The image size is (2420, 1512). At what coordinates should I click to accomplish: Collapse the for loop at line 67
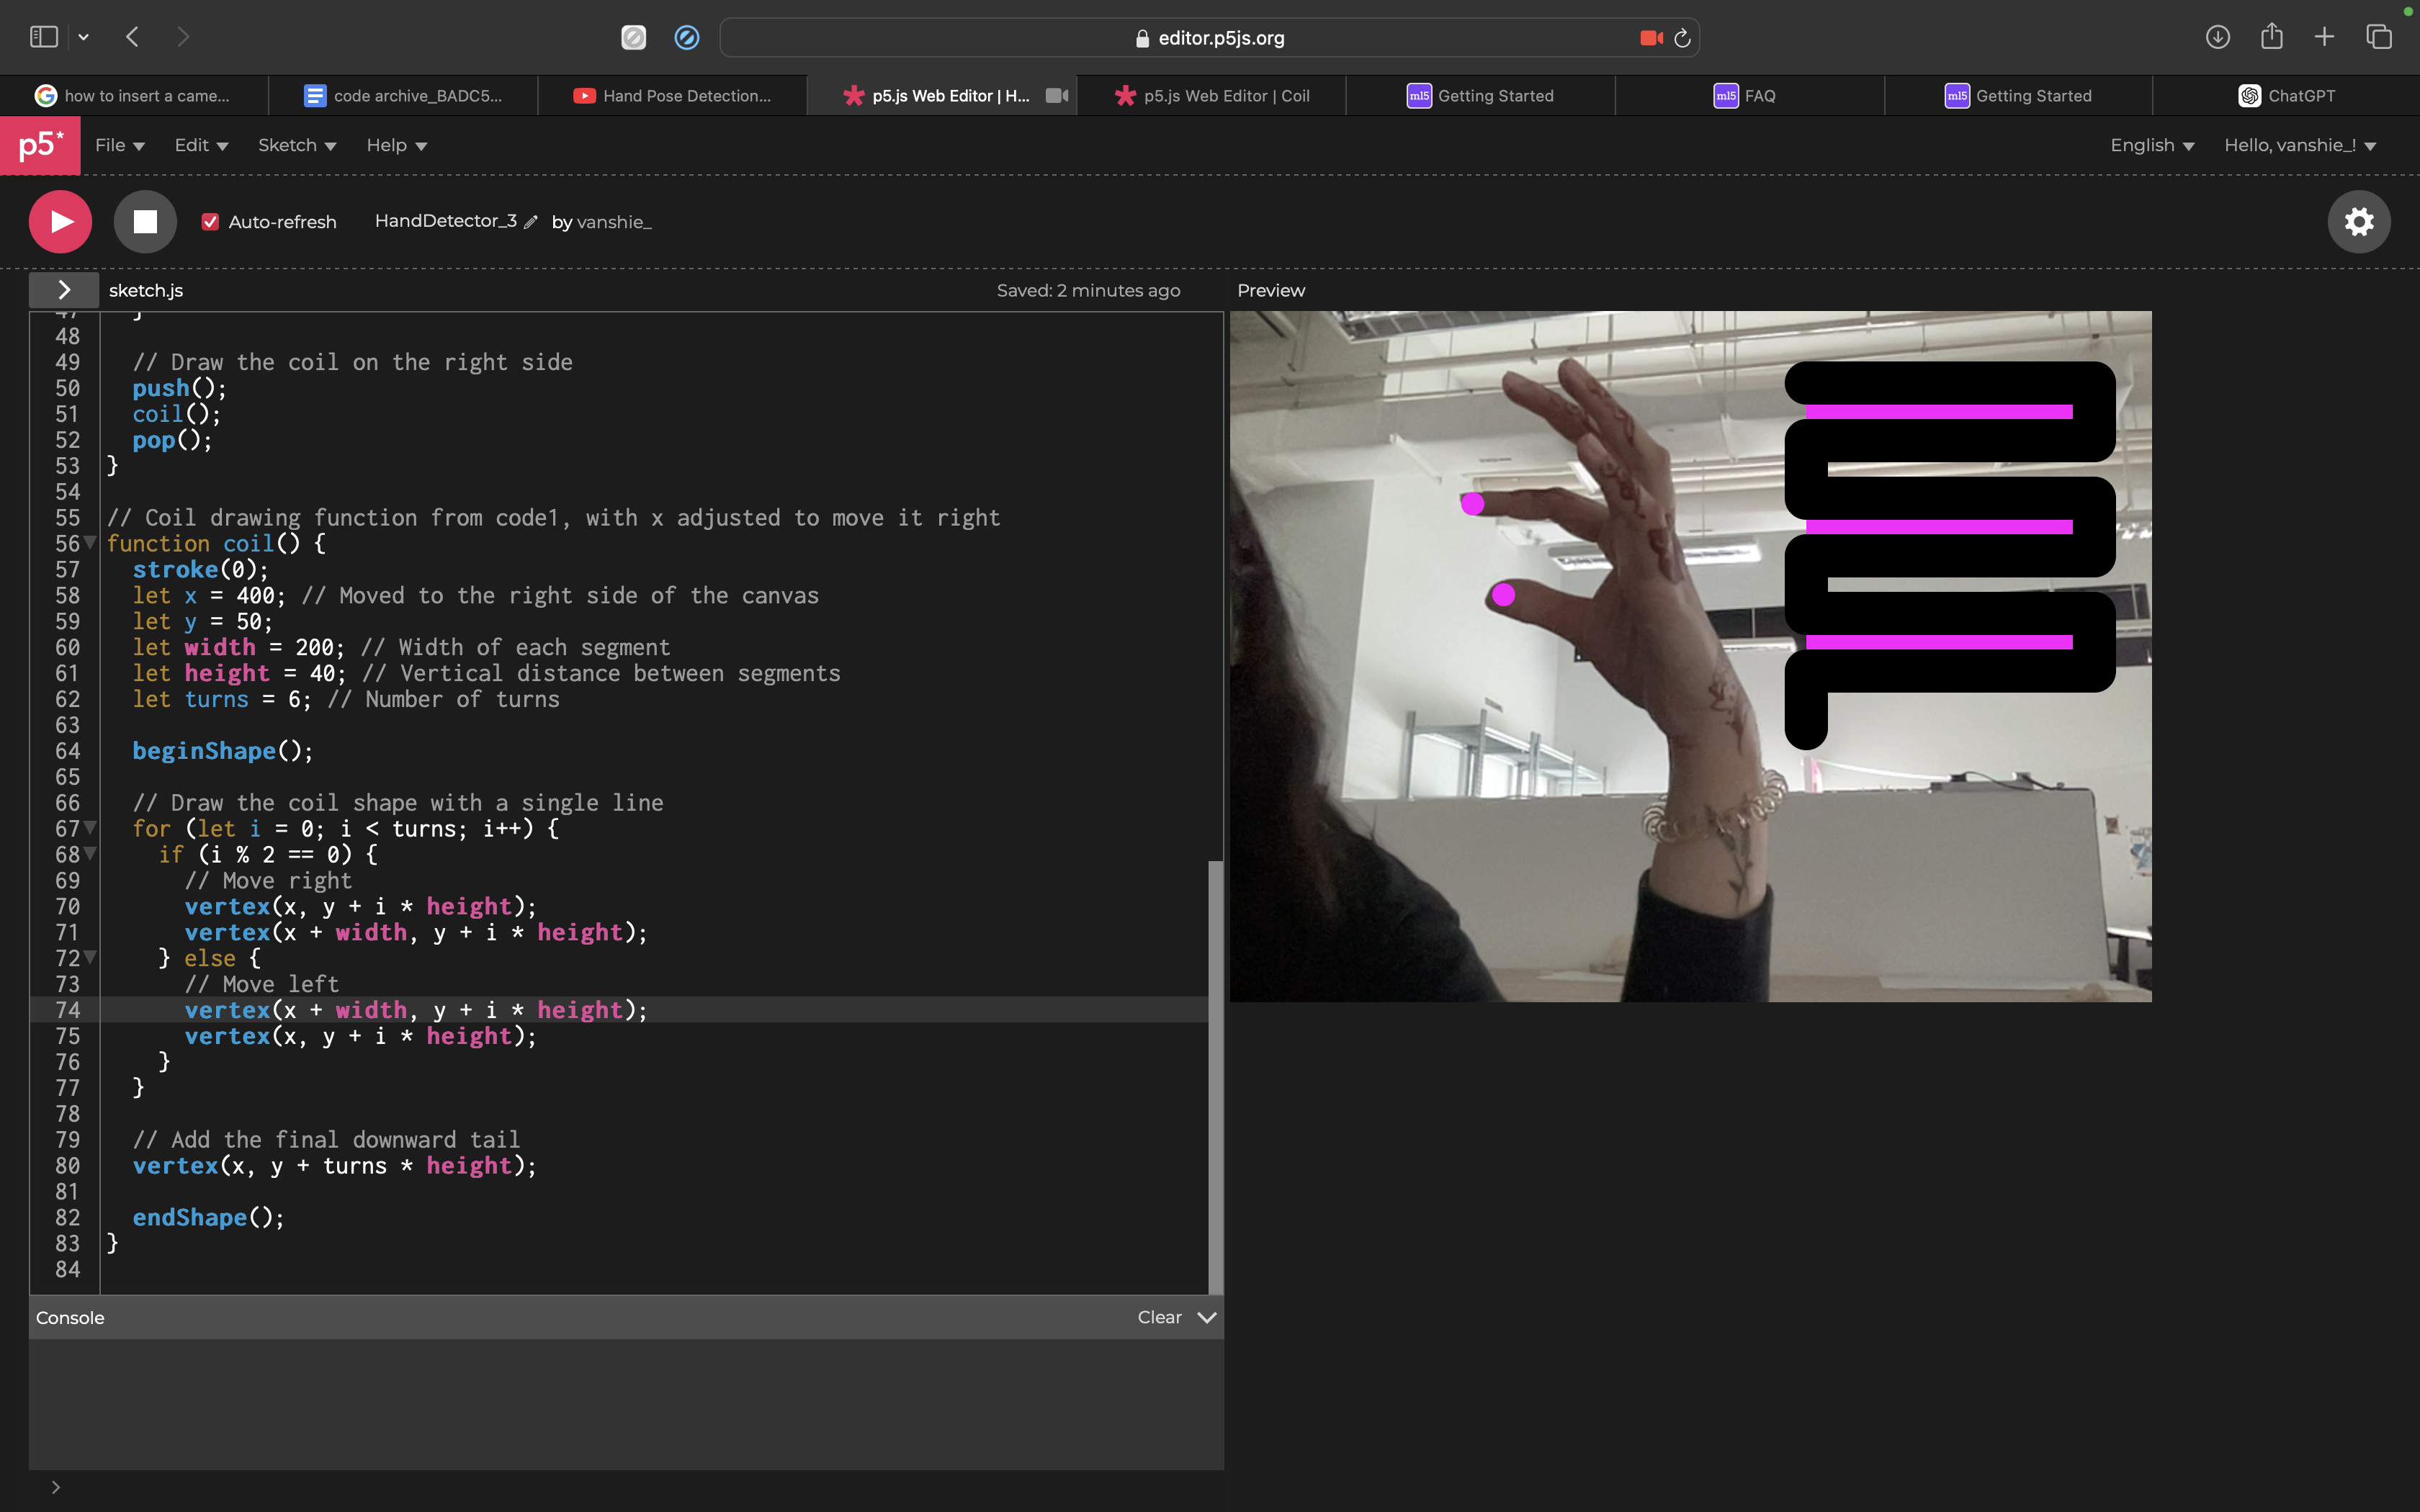click(90, 828)
